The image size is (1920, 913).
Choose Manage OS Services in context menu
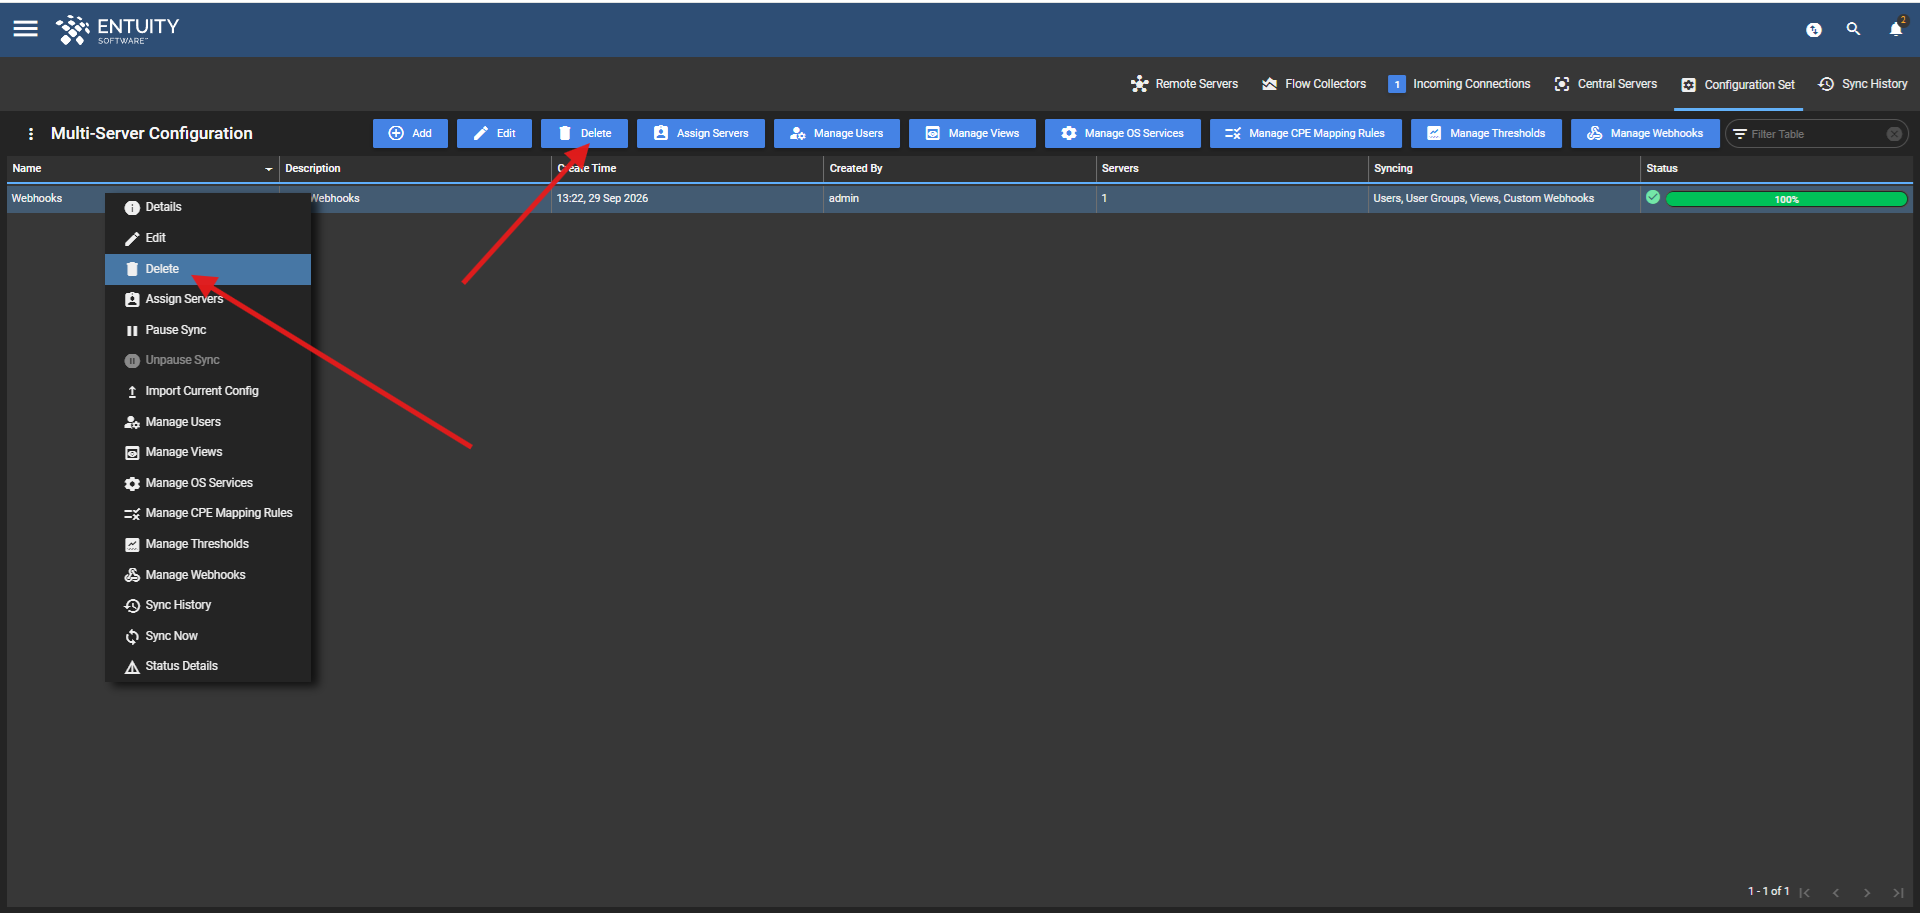coord(208,483)
